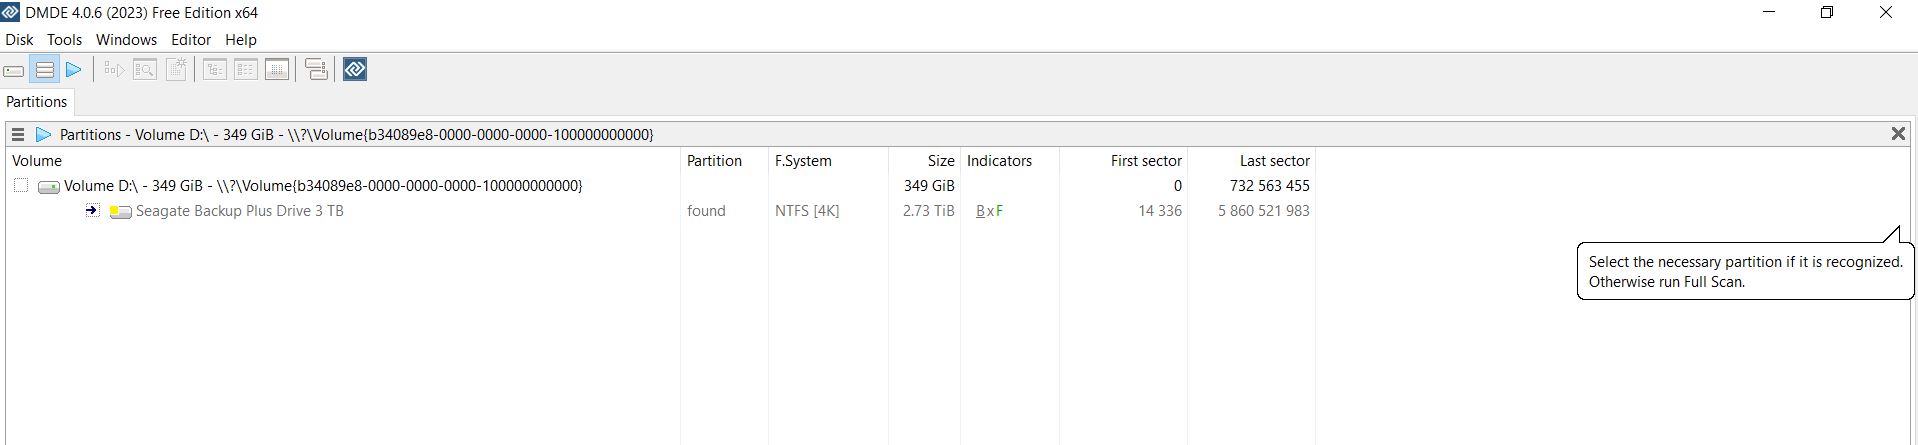Screen dimensions: 1918x445
Task: Toggle the arrow marker before Seagate Backup Plus
Action: 92,210
